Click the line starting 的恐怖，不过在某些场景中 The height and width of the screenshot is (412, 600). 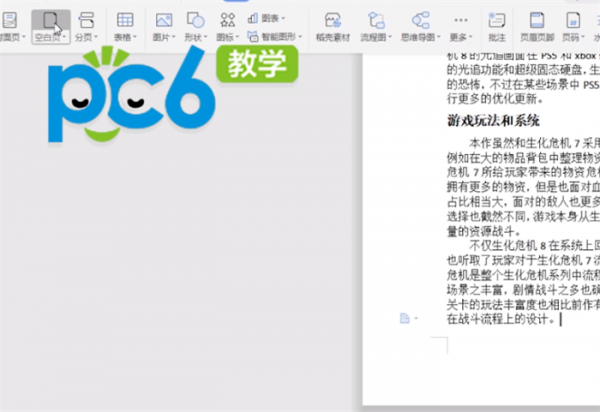click(523, 84)
